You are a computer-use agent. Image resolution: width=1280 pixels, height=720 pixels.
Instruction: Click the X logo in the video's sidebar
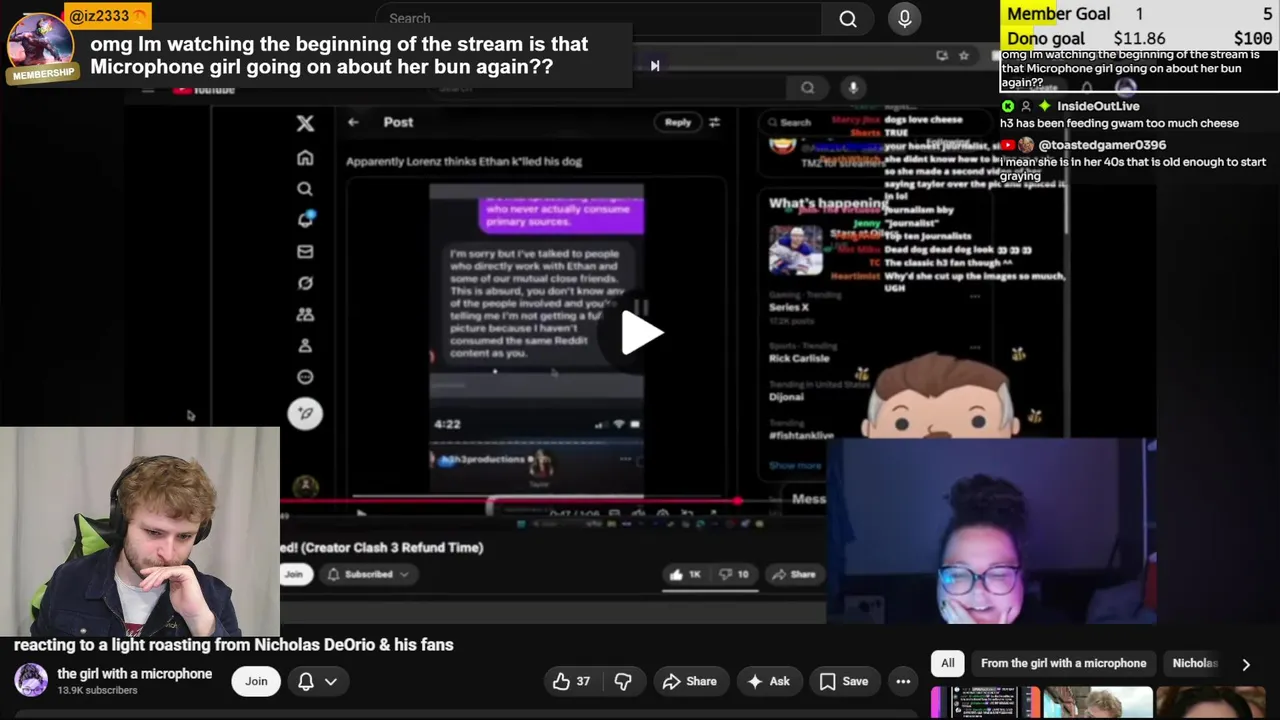[305, 123]
